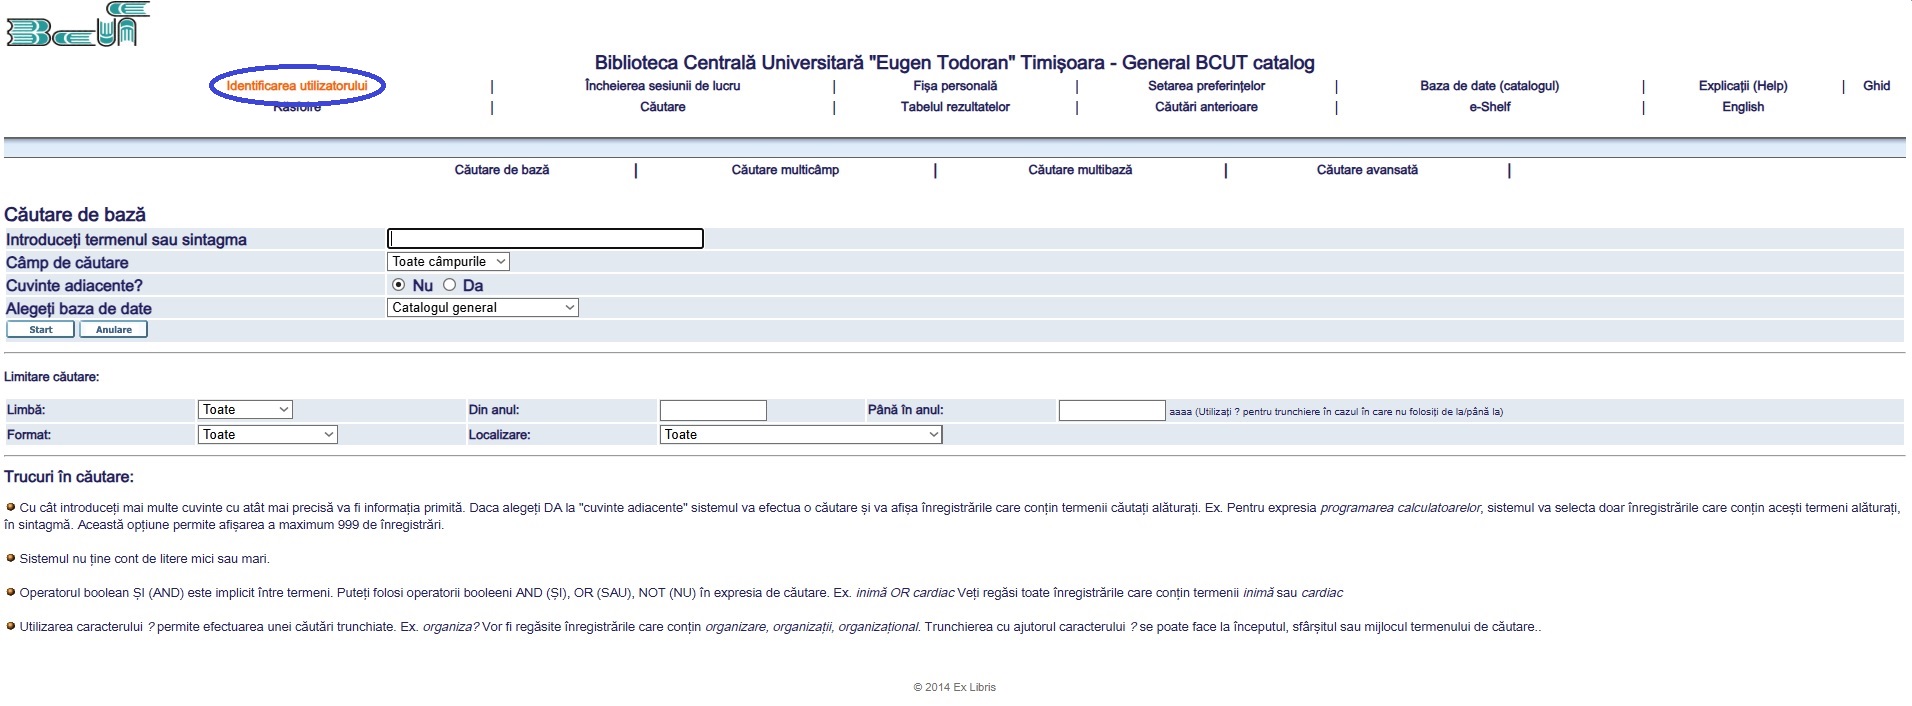Open the e-Shelf link
The image size is (1912, 706).
coord(1489,107)
